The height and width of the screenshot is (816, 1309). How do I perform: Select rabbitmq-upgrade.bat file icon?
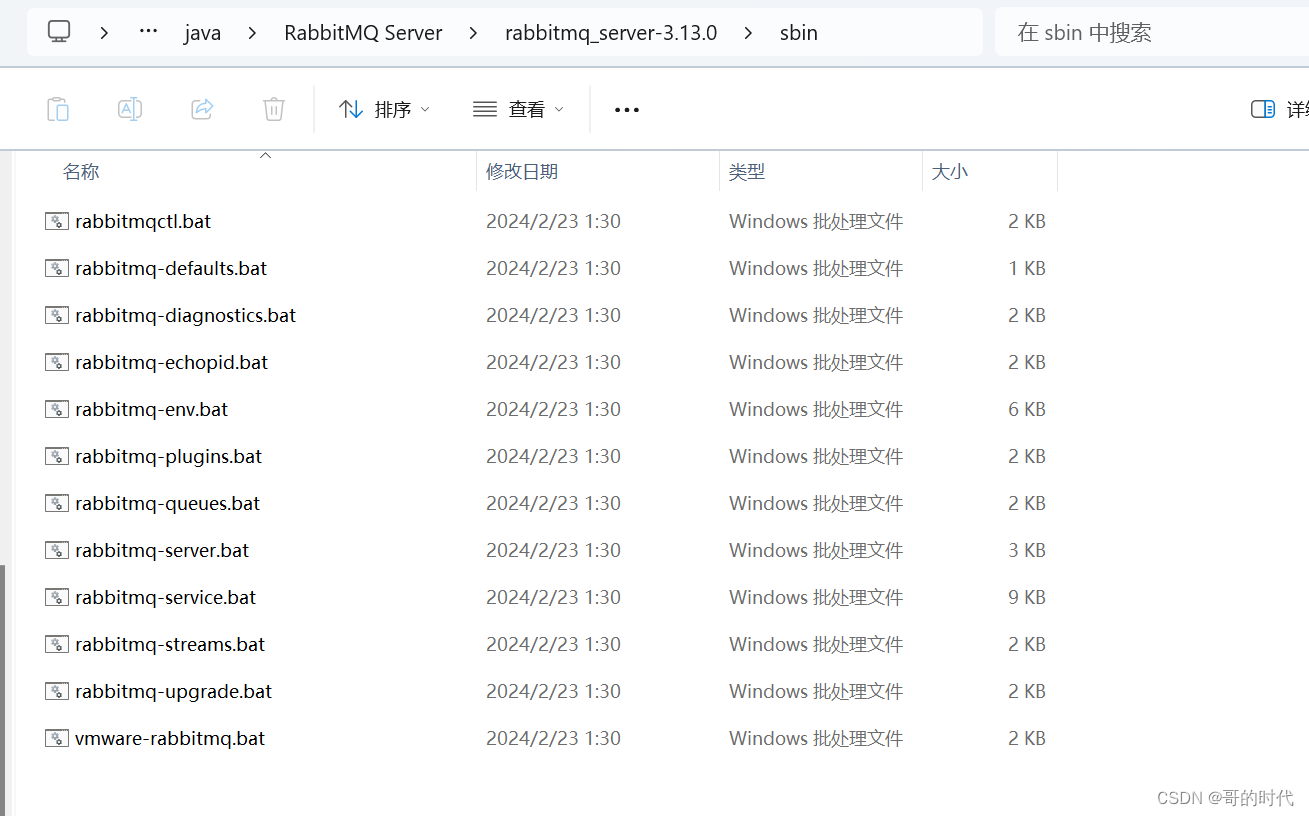coord(57,691)
